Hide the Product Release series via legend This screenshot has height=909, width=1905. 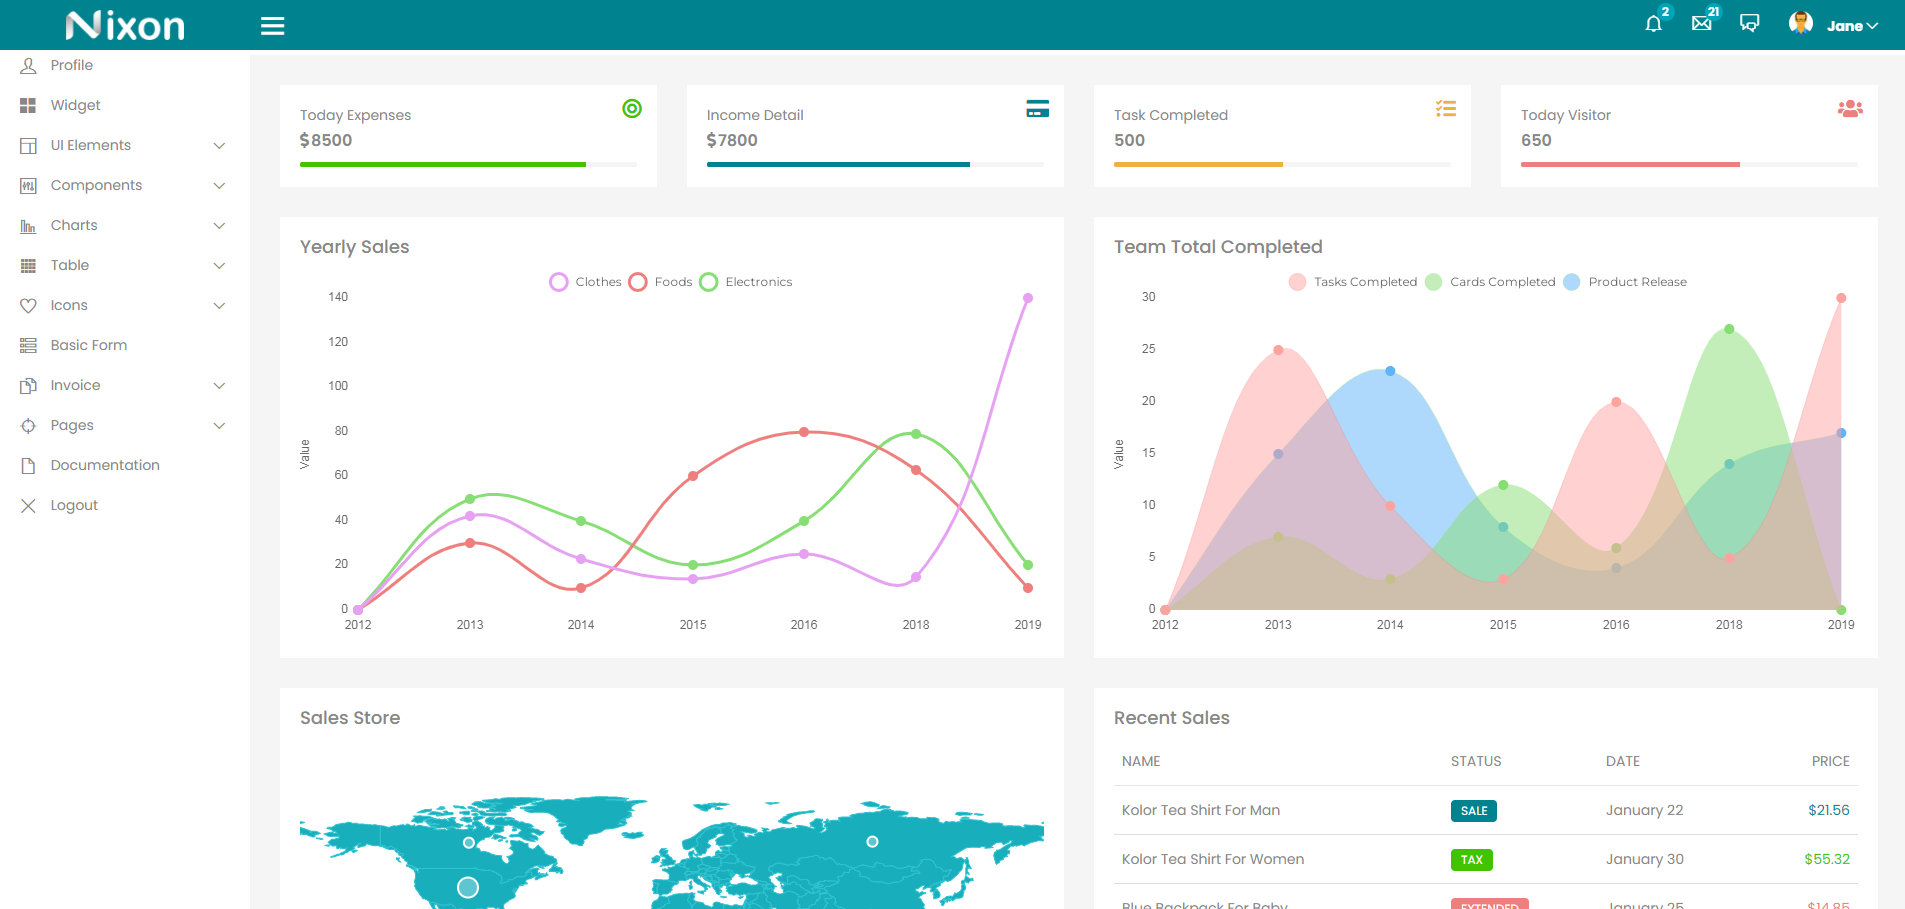[x=1625, y=282]
